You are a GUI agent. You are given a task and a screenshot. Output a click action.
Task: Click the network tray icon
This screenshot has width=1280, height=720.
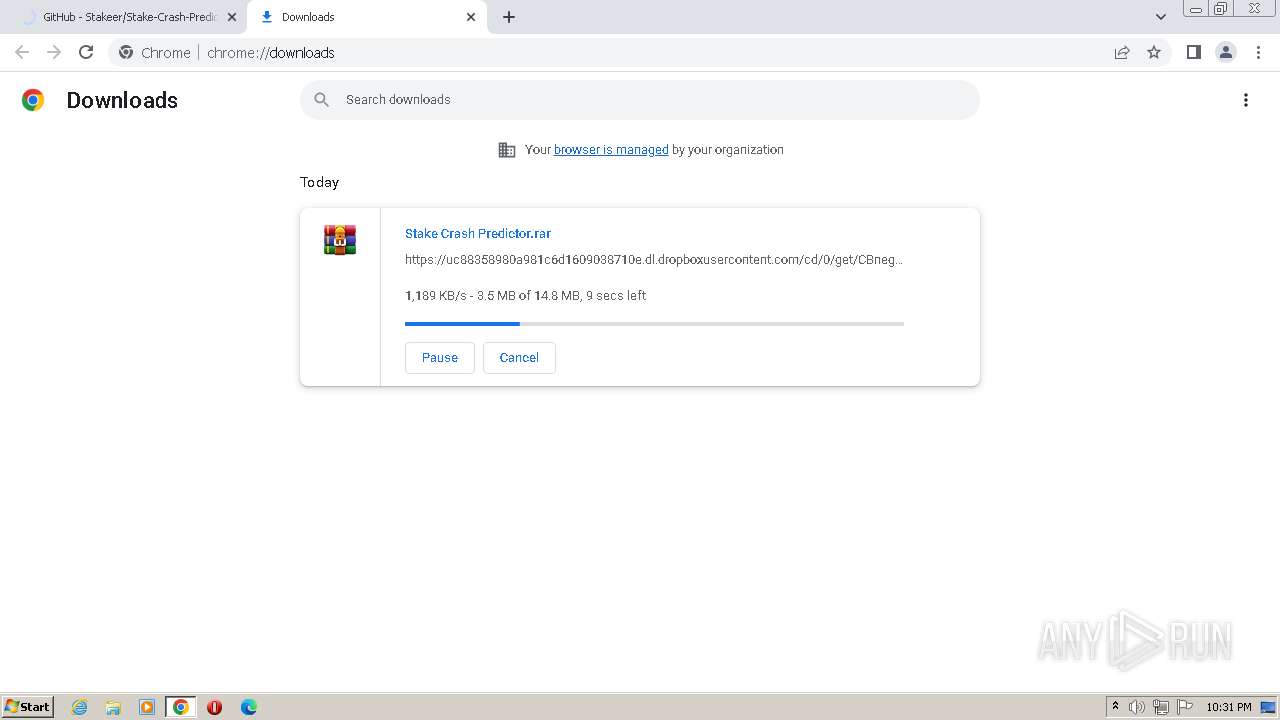pos(1161,707)
